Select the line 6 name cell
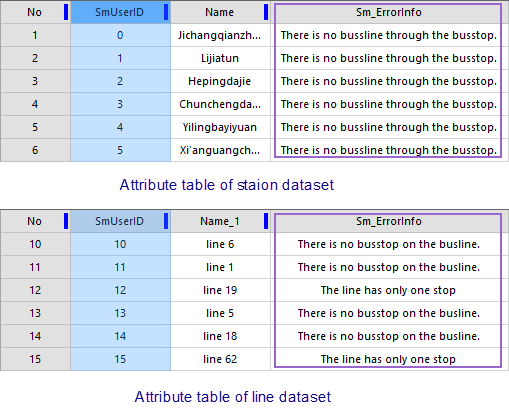 220,244
